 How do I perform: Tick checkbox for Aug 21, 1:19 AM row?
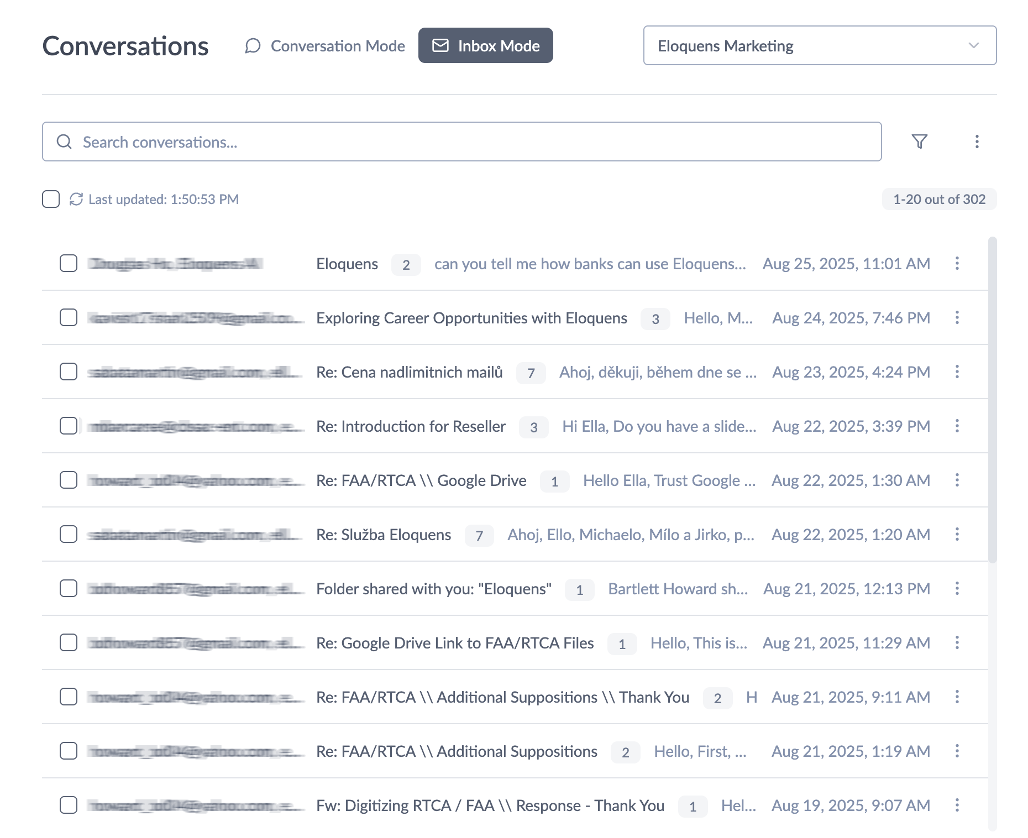click(68, 751)
